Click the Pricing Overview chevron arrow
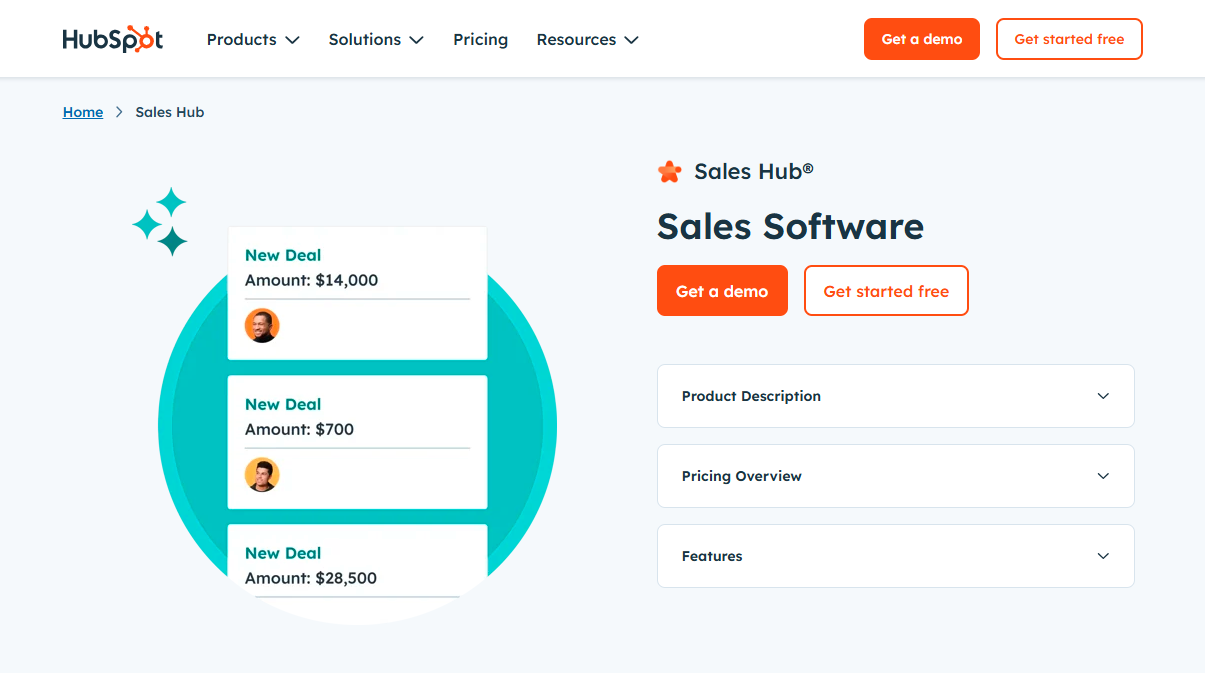The image size is (1205, 678). pyautogui.click(x=1103, y=476)
